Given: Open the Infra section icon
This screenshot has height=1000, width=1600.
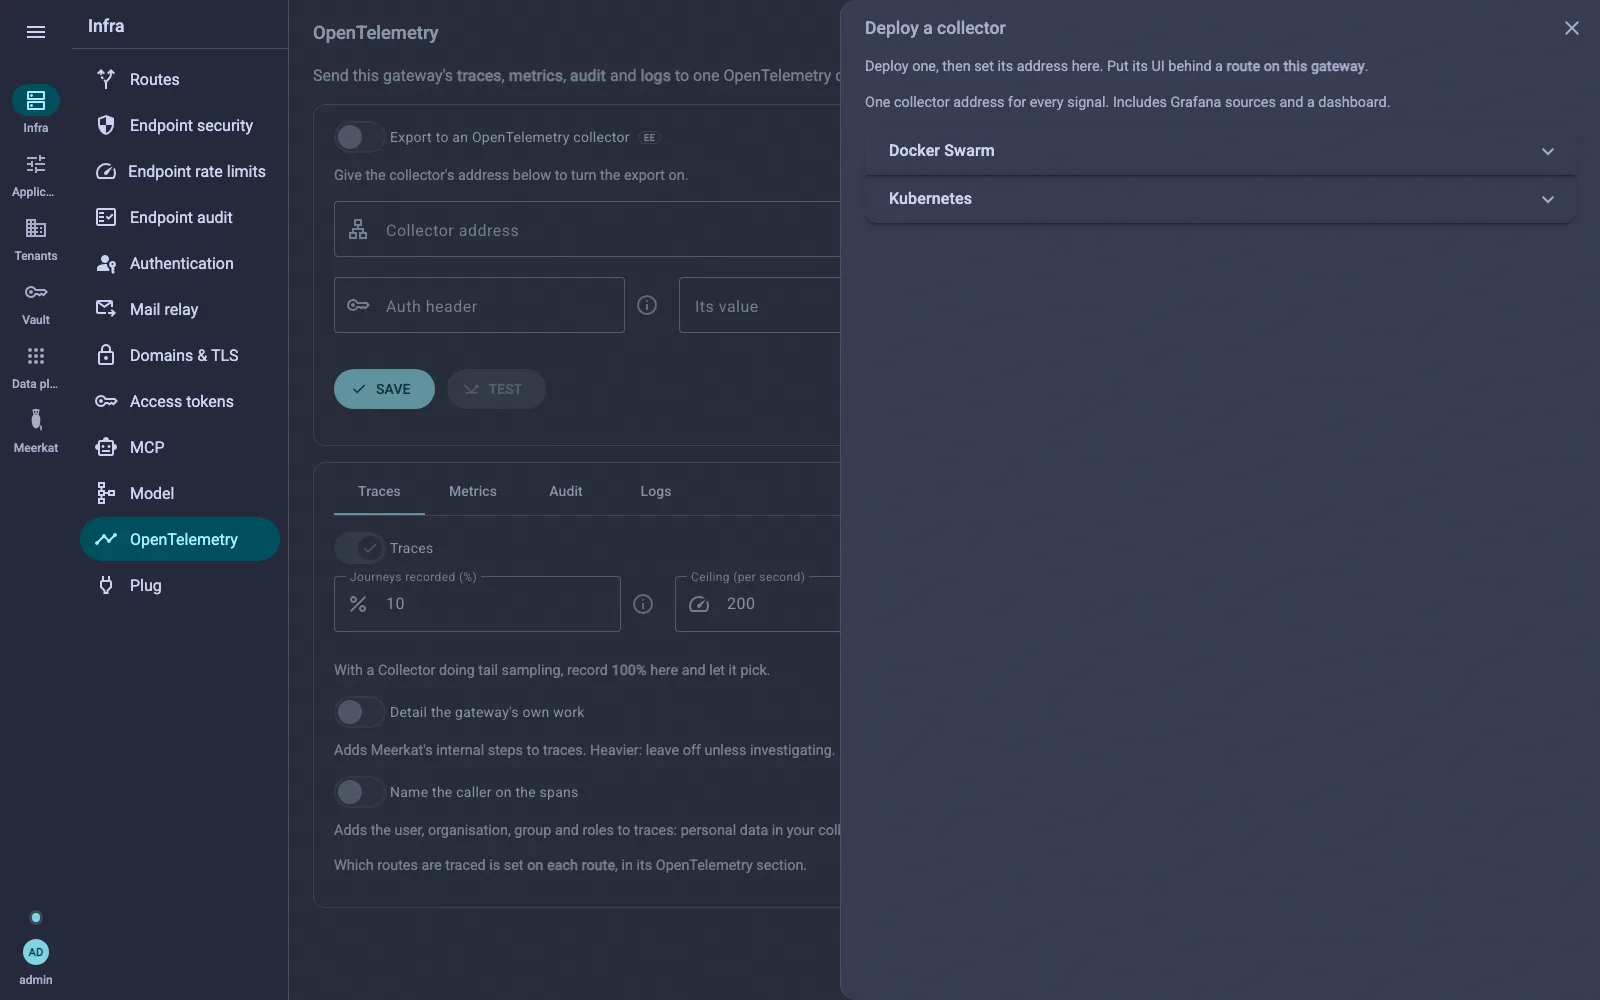Looking at the screenshot, I should pos(36,100).
